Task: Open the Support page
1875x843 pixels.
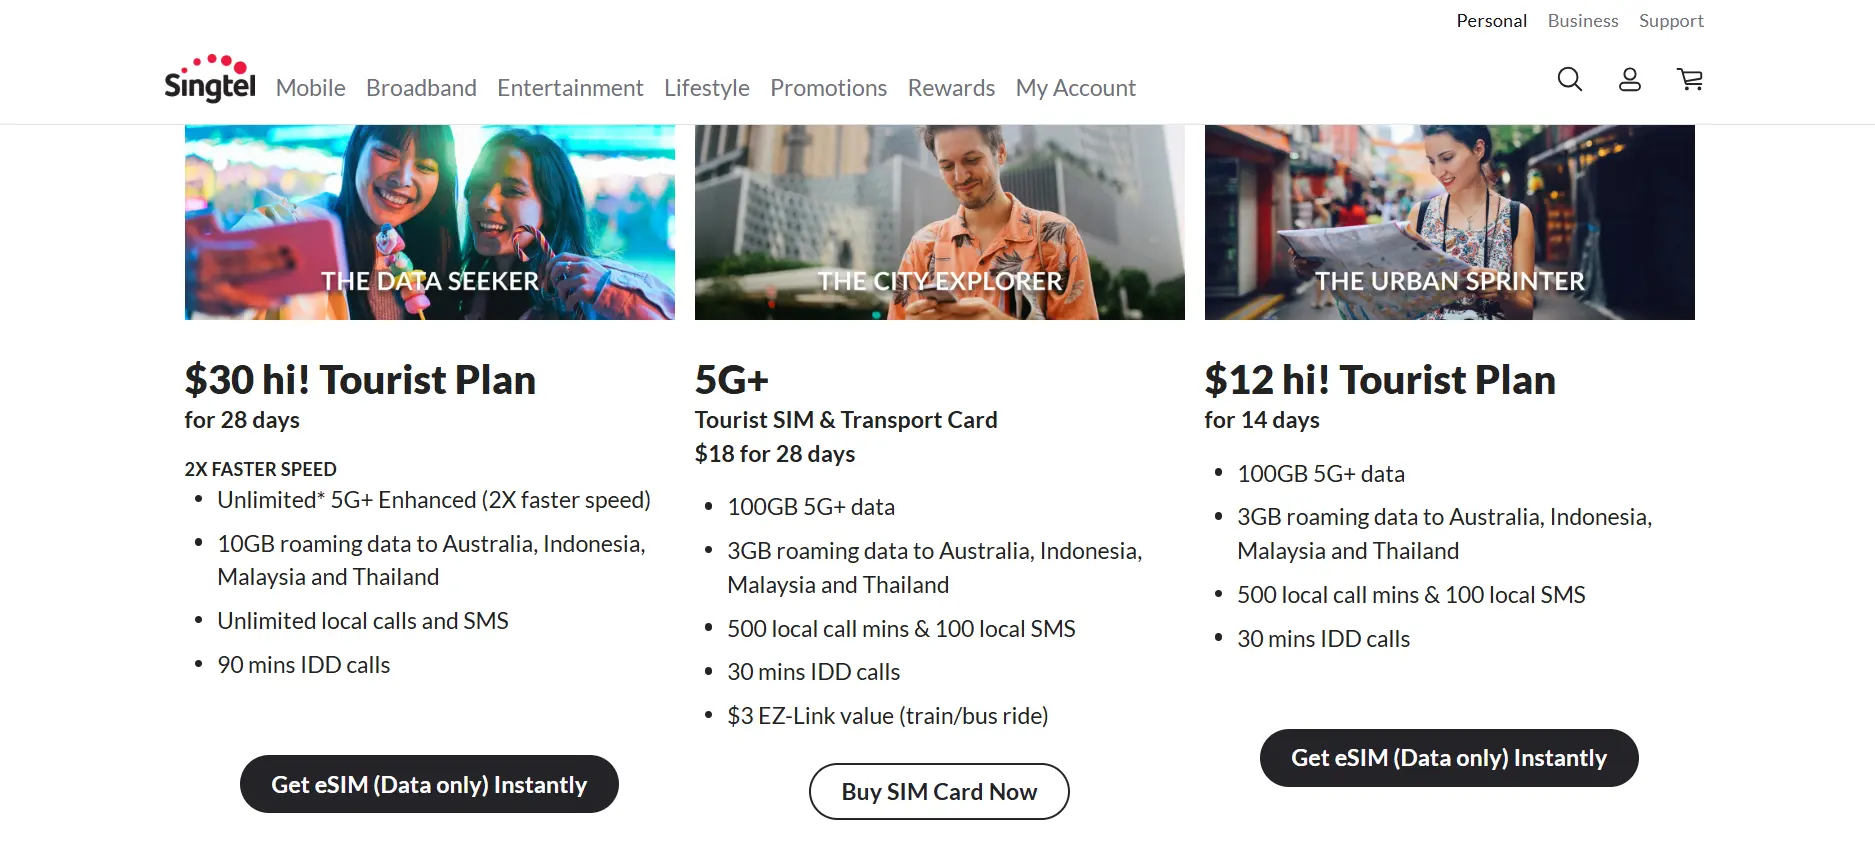Action: [x=1670, y=20]
